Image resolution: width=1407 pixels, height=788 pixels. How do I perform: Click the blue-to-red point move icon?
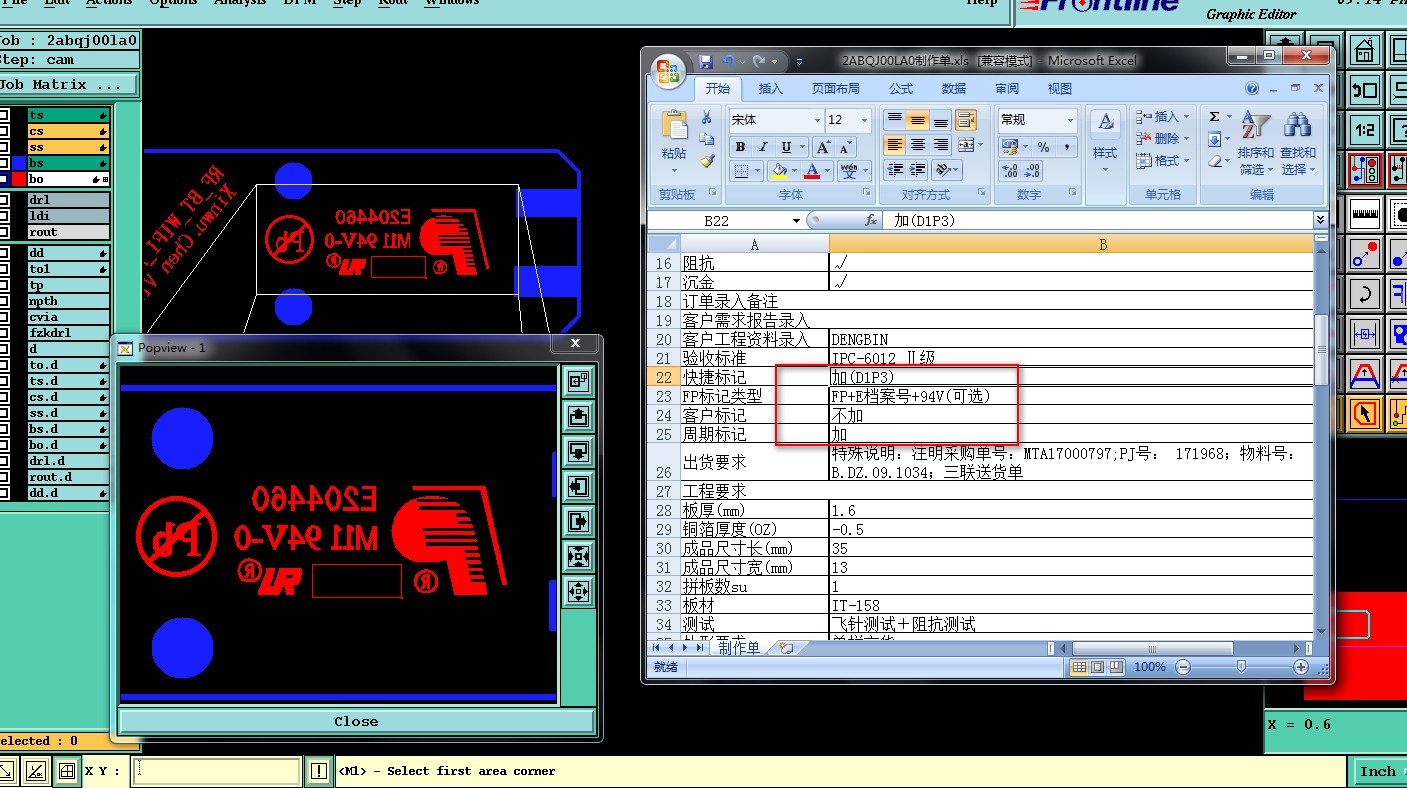coord(1365,253)
